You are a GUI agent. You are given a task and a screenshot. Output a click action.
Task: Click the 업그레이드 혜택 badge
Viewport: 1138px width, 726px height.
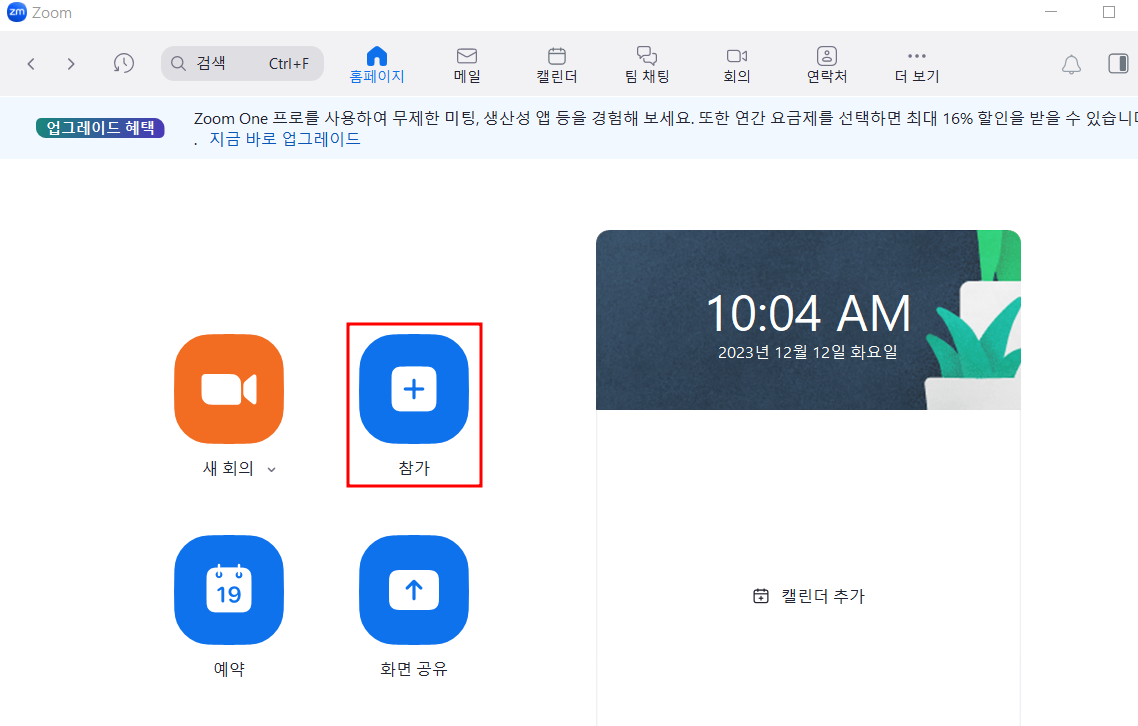[100, 128]
